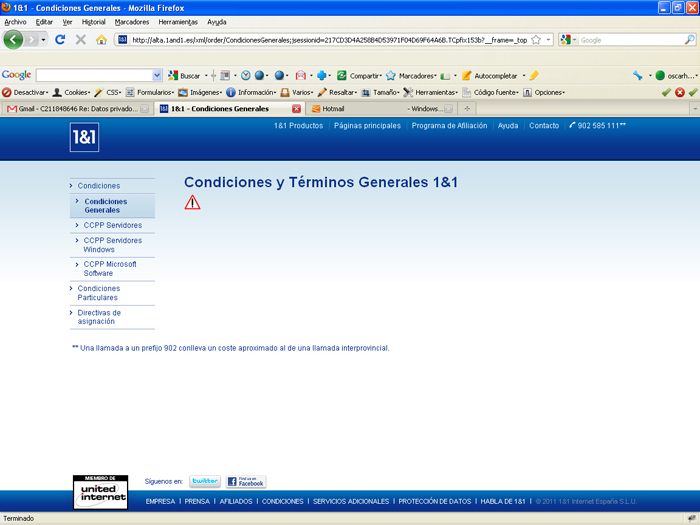The image size is (700, 525).
Task: Click the Firefox Google search box
Action: point(632,40)
